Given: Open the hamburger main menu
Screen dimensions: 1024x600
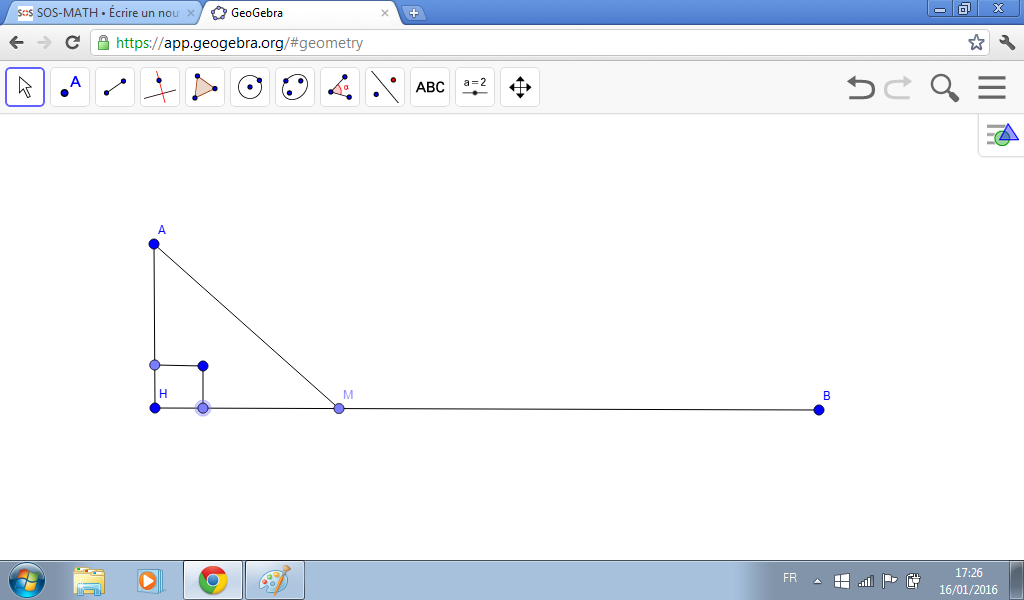Looking at the screenshot, I should tap(991, 88).
